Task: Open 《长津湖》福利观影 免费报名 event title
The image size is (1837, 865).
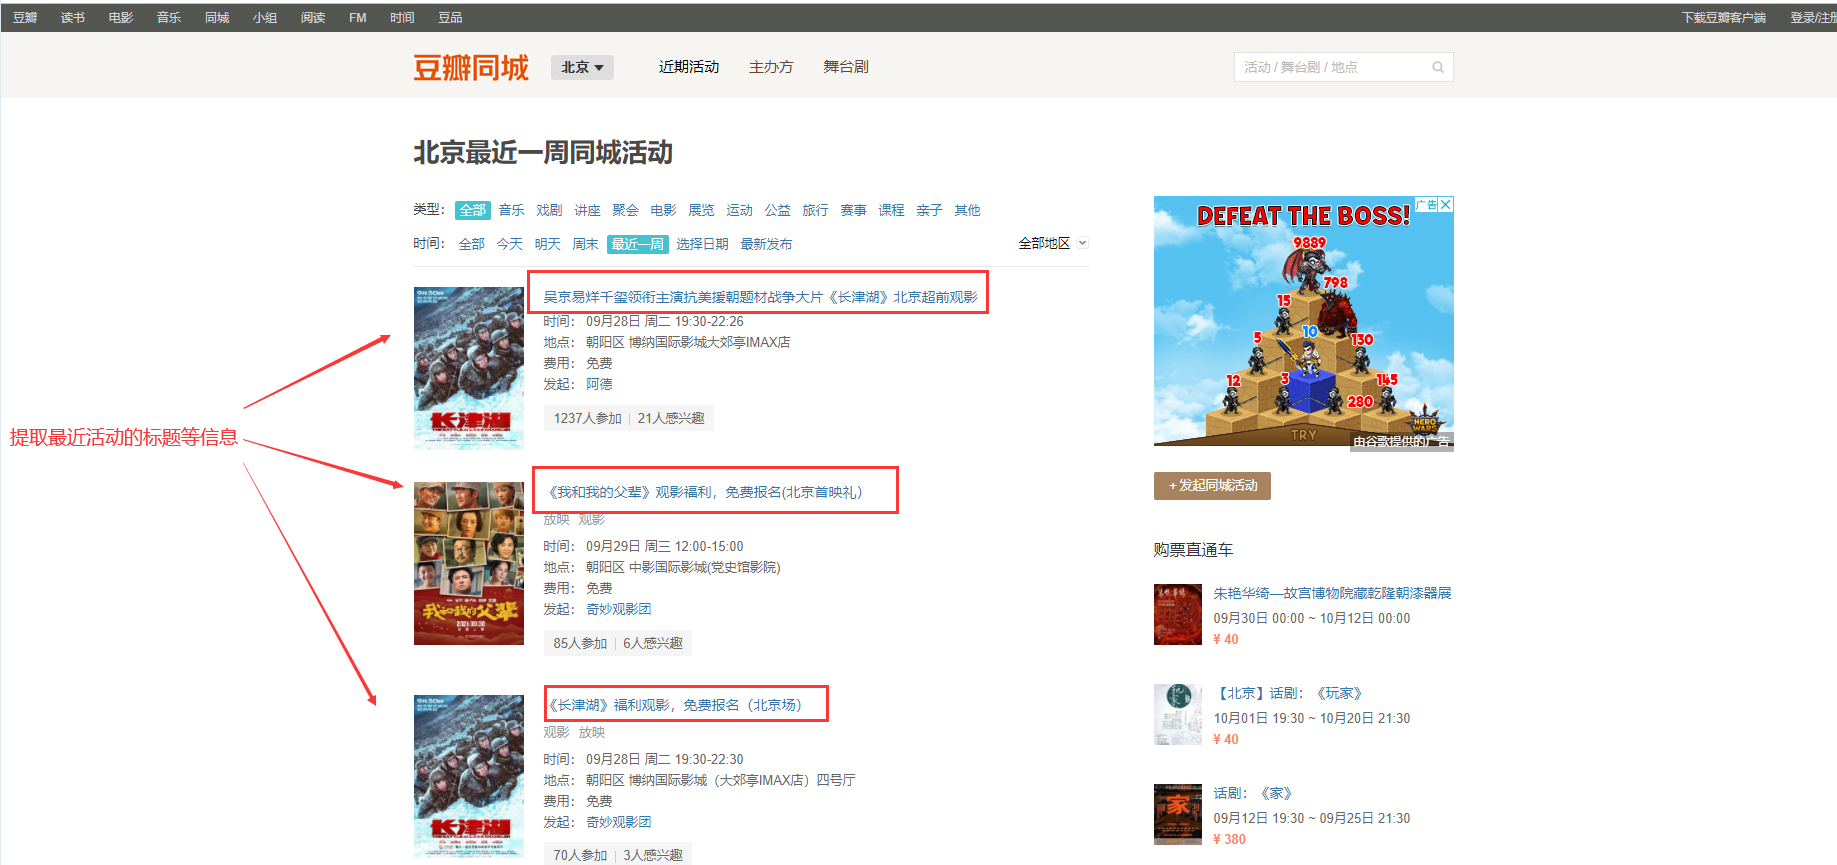Action: (675, 705)
